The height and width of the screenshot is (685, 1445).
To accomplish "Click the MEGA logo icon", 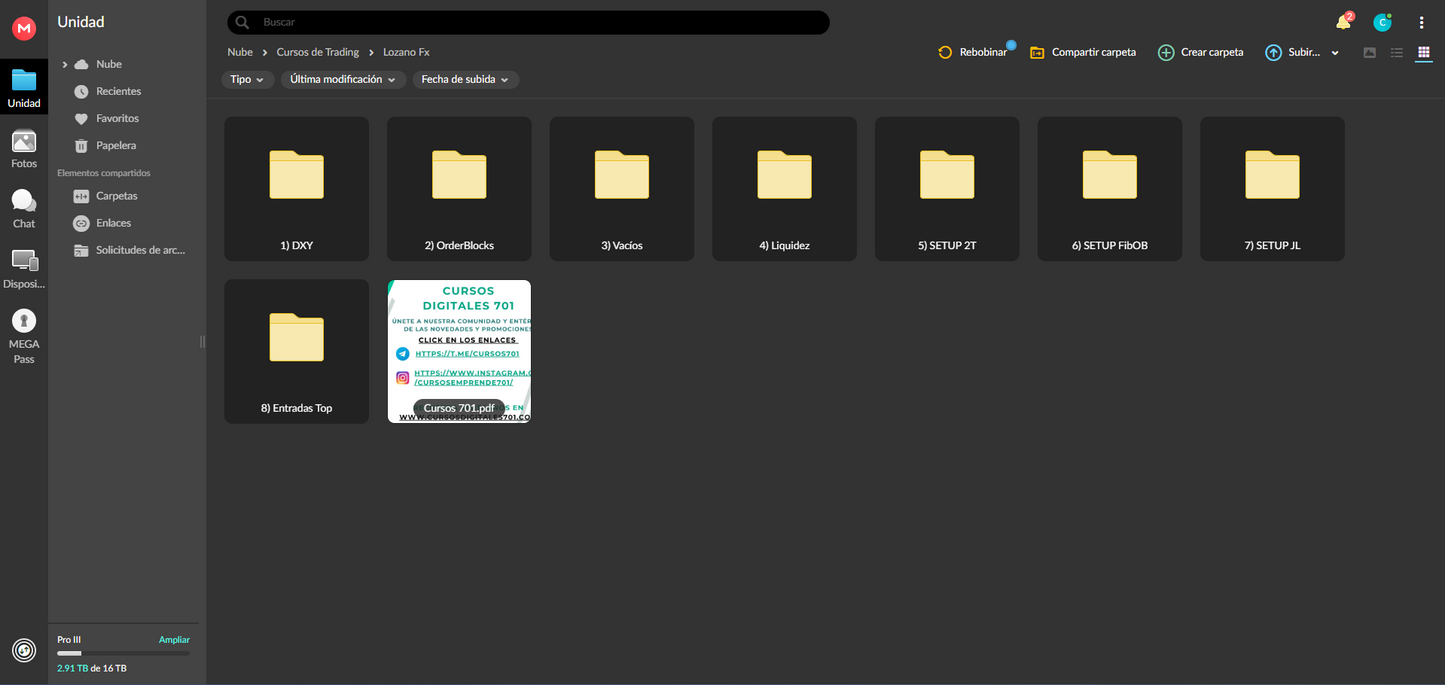I will click(24, 29).
